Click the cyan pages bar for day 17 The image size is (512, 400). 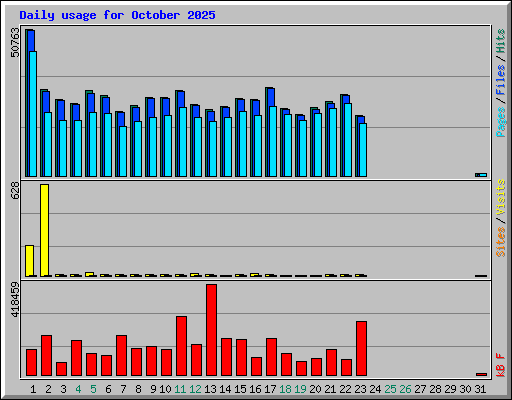coord(273,141)
